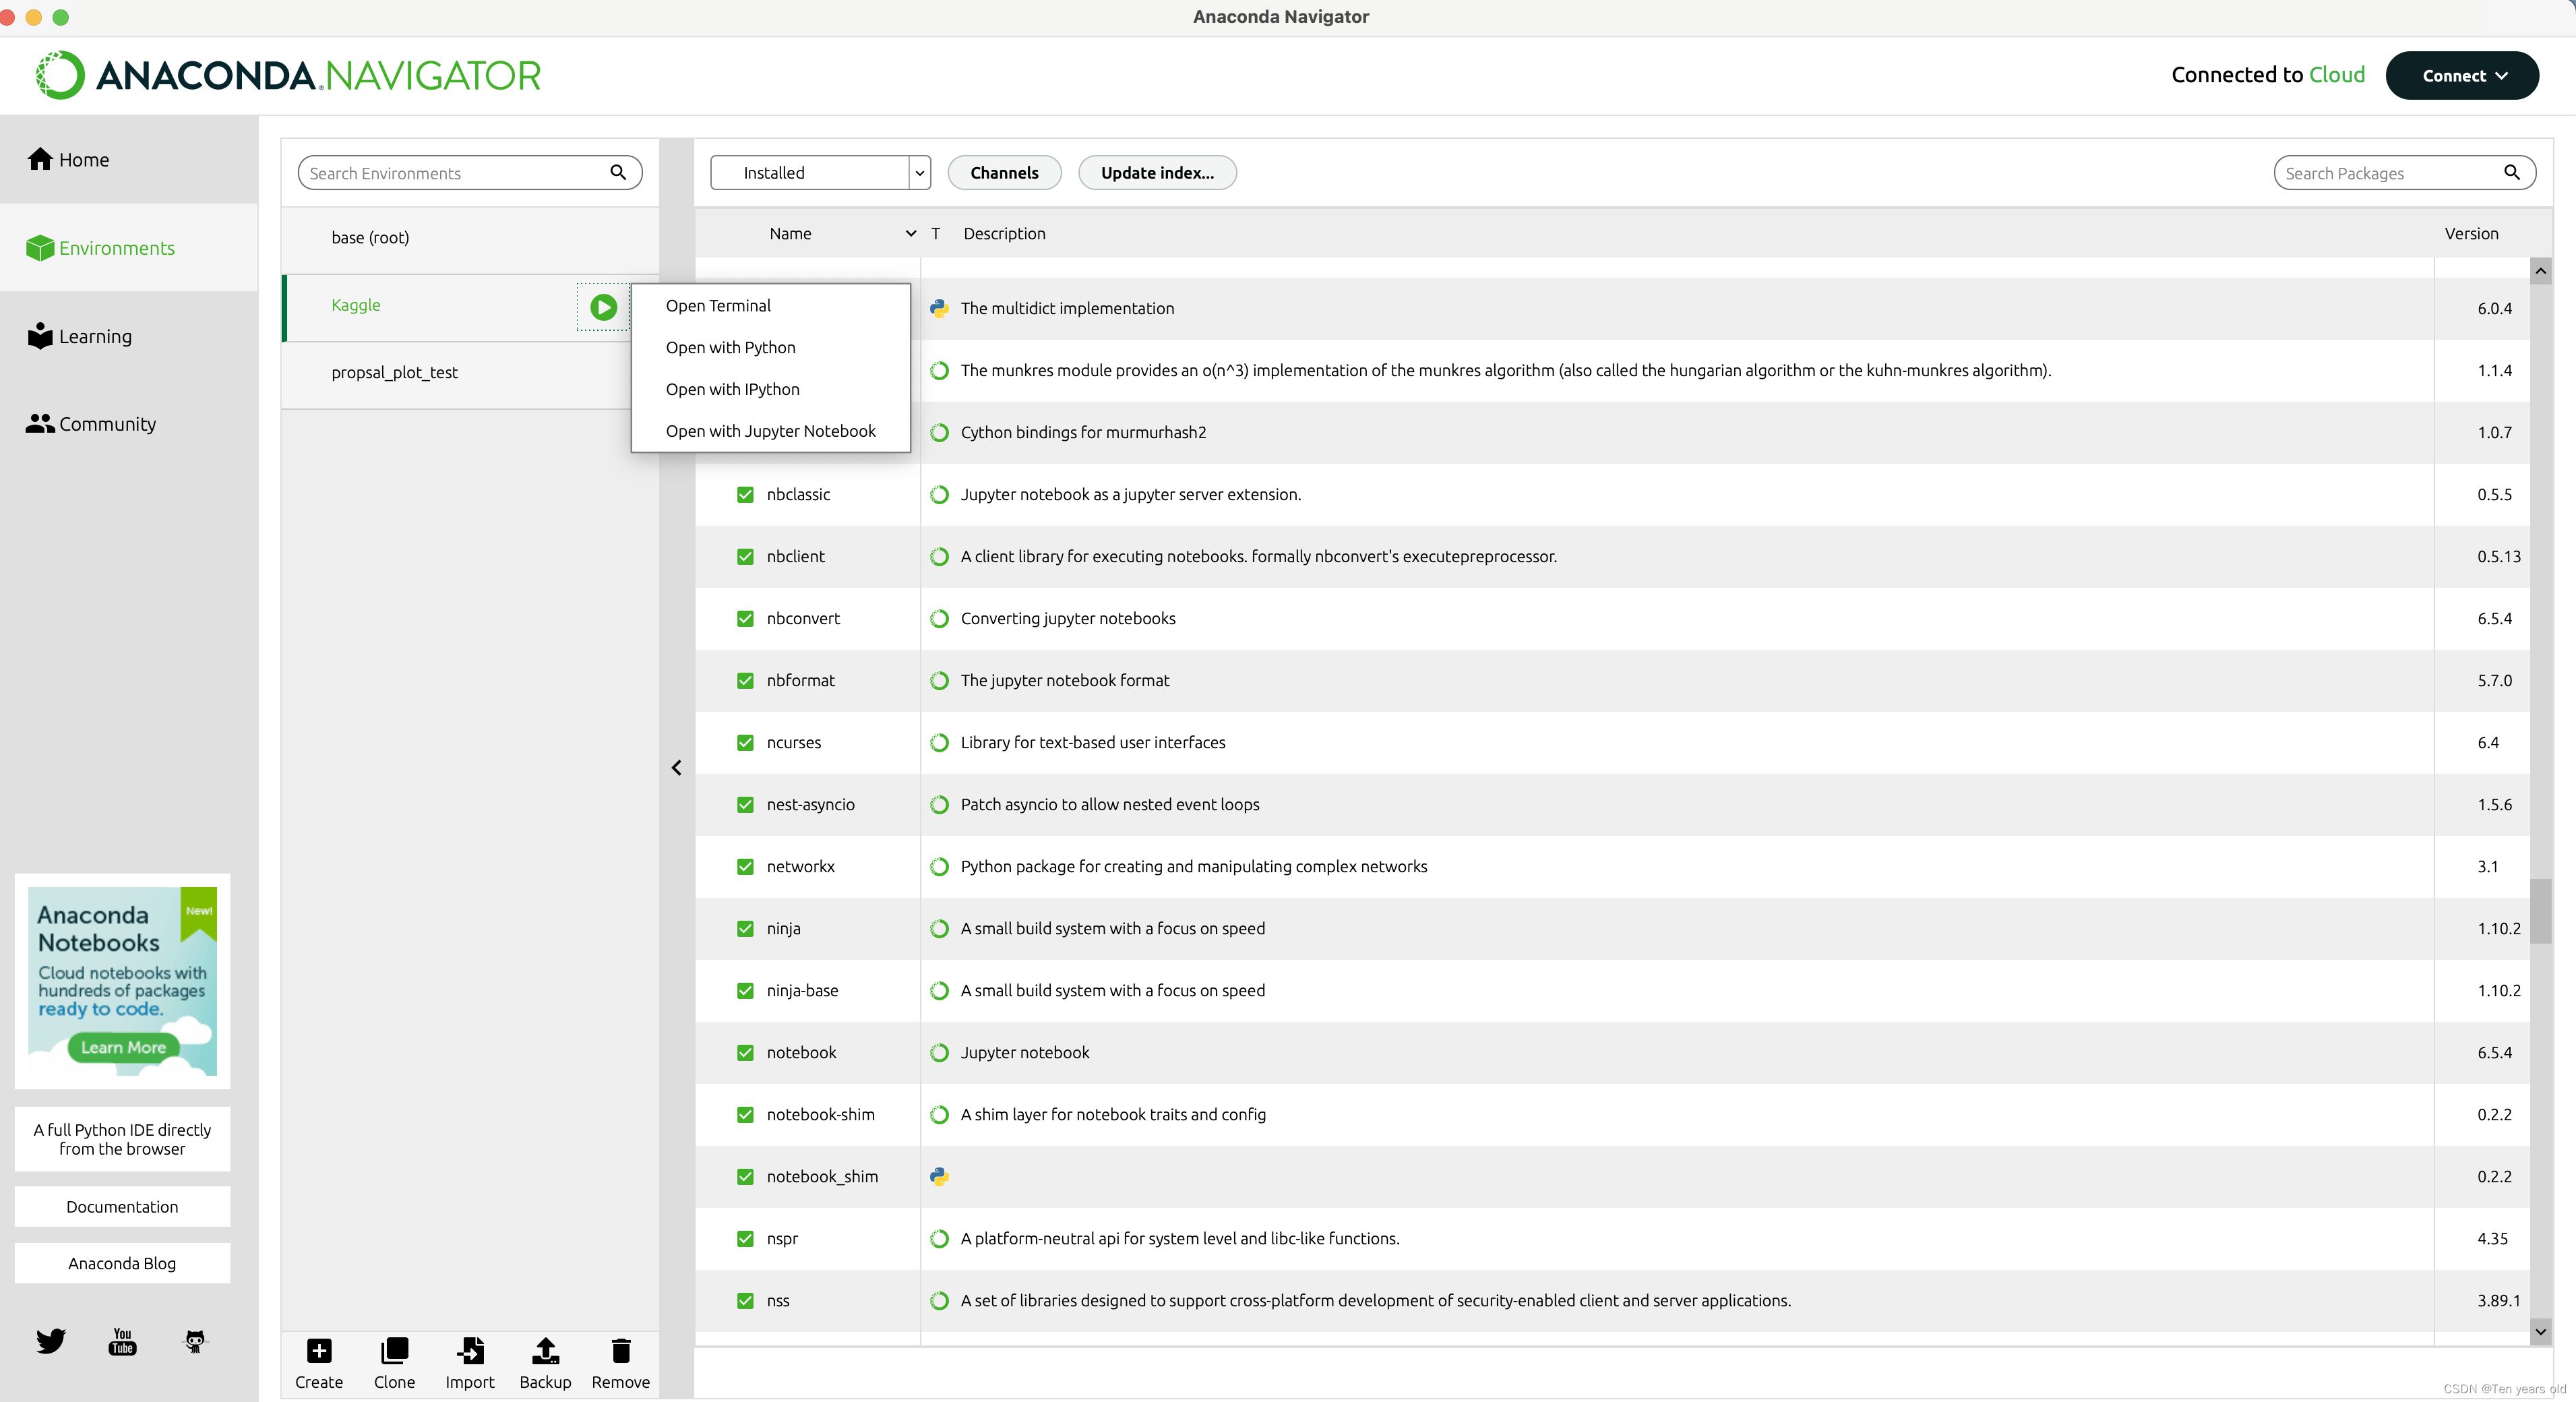This screenshot has width=2576, height=1402.
Task: Open the Learning section icon
Action: click(40, 336)
